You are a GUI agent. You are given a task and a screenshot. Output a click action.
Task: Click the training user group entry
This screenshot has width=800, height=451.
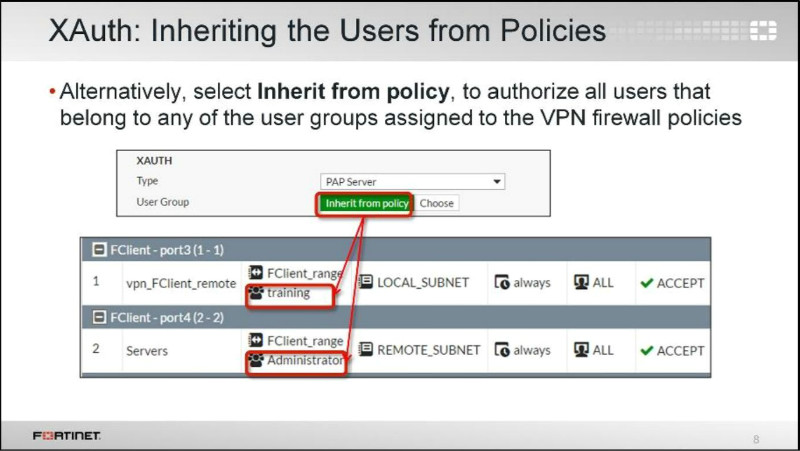click(288, 293)
